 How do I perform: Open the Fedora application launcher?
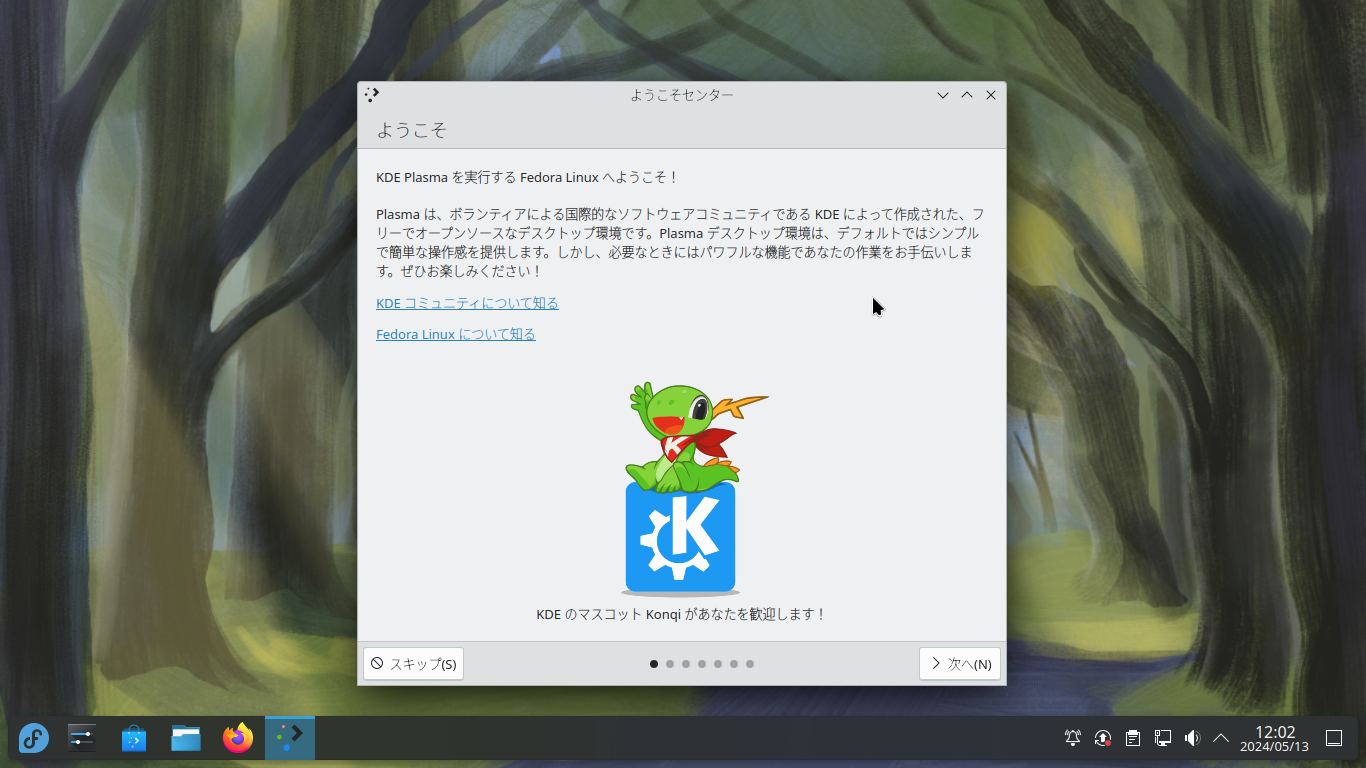tap(34, 739)
